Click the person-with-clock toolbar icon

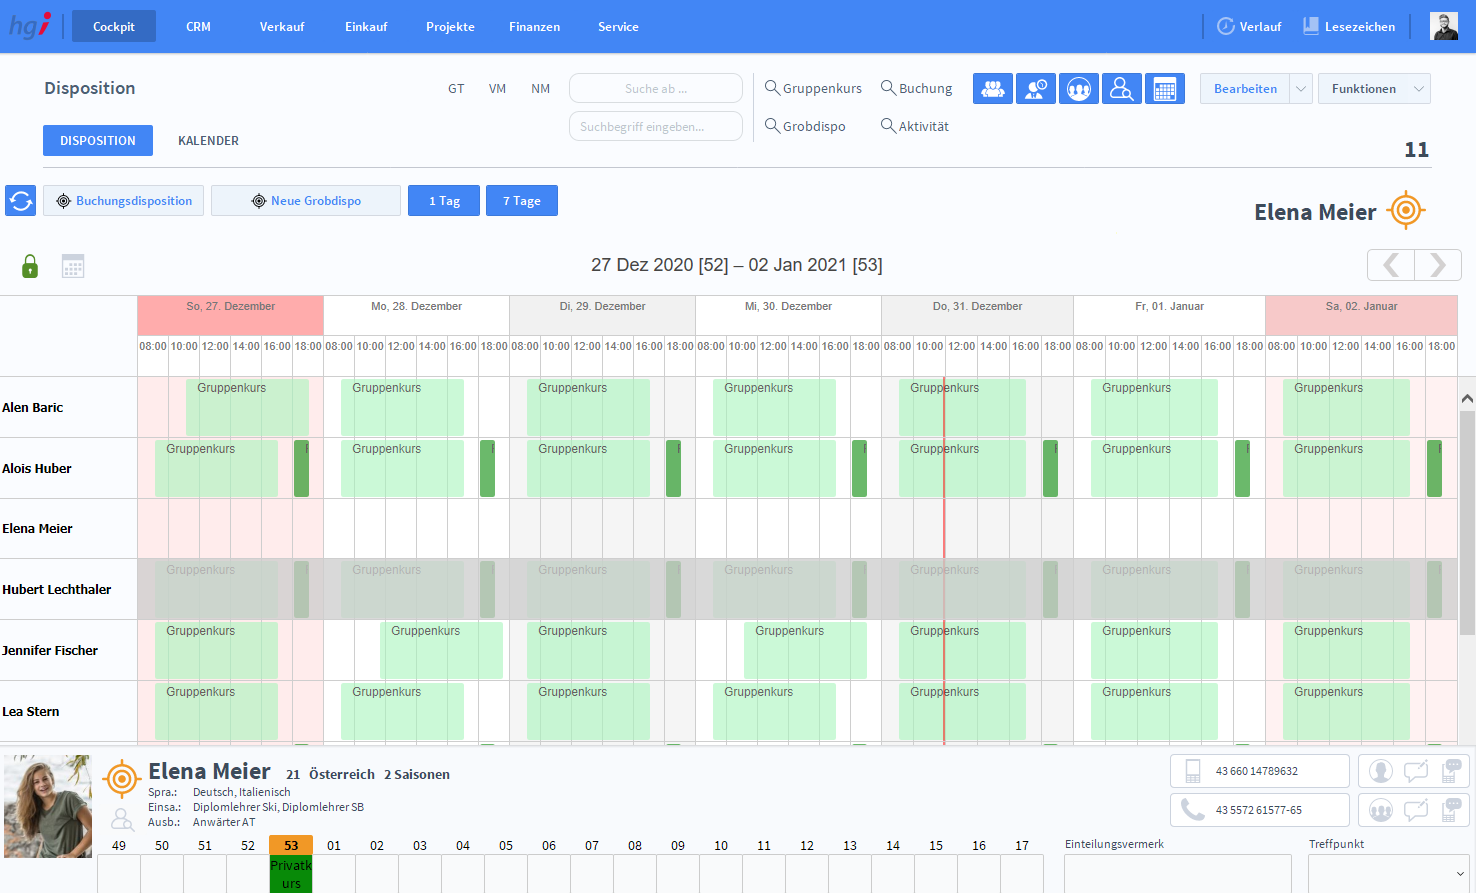(1036, 89)
